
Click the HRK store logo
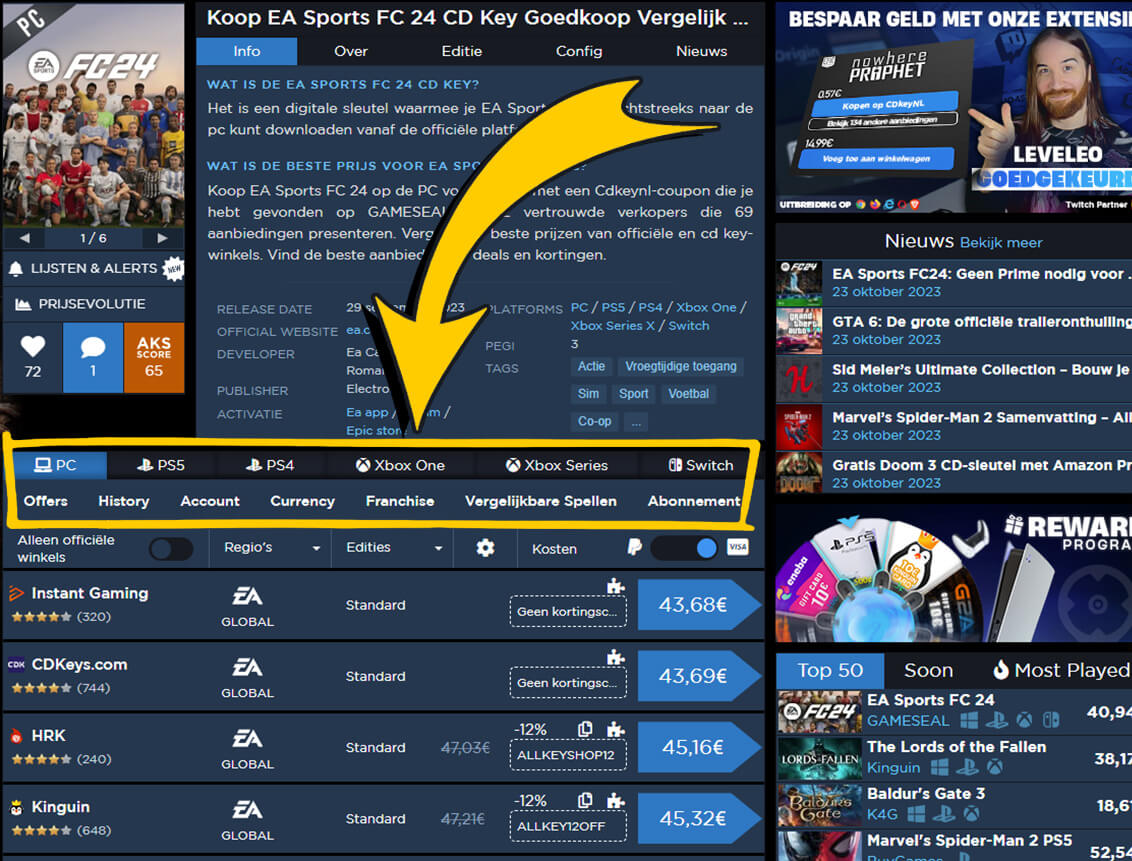16,736
